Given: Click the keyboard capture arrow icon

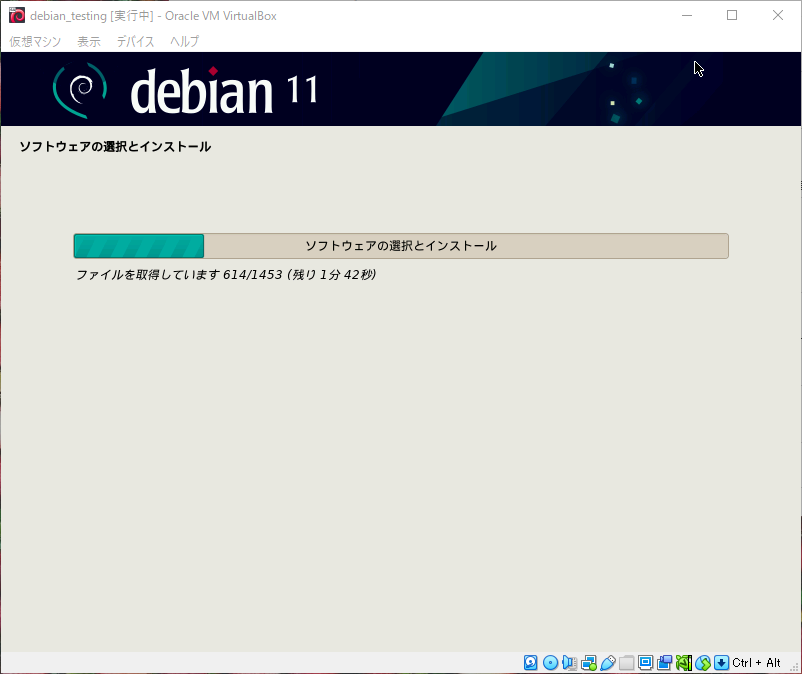Looking at the screenshot, I should (722, 663).
